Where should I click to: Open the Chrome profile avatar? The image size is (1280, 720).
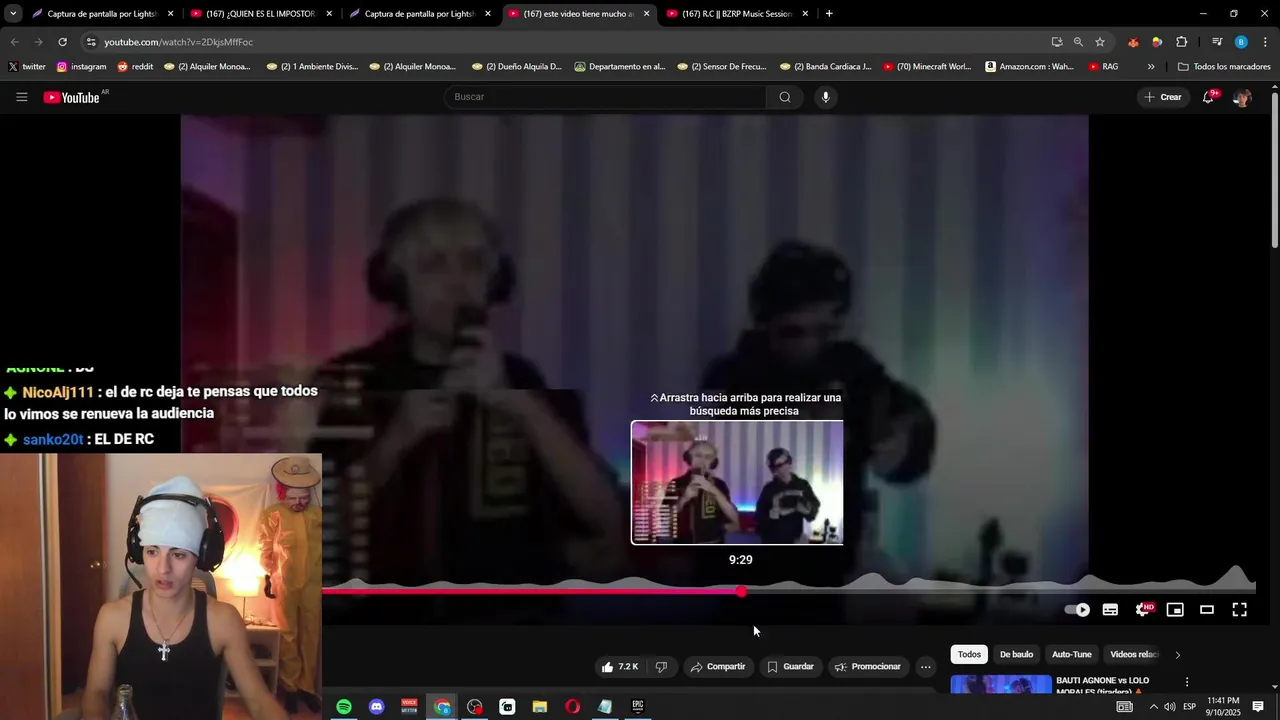coord(1241,42)
